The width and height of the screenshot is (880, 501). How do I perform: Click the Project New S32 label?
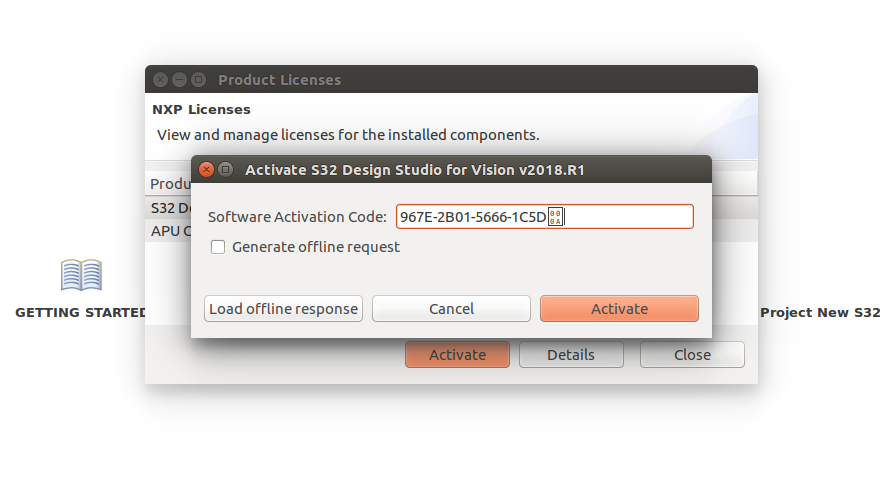819,312
